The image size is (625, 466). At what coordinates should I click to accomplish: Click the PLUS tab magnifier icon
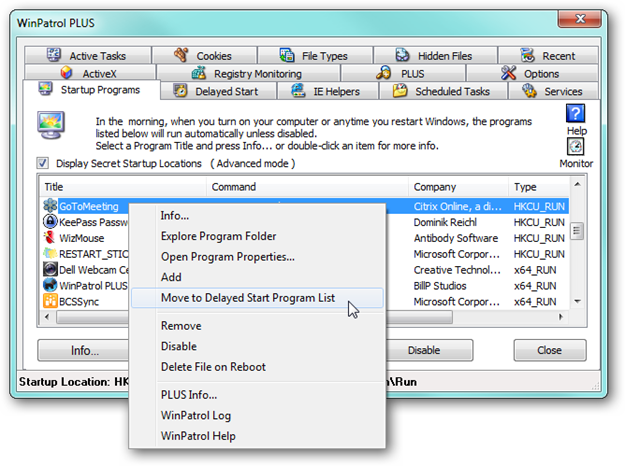click(384, 73)
